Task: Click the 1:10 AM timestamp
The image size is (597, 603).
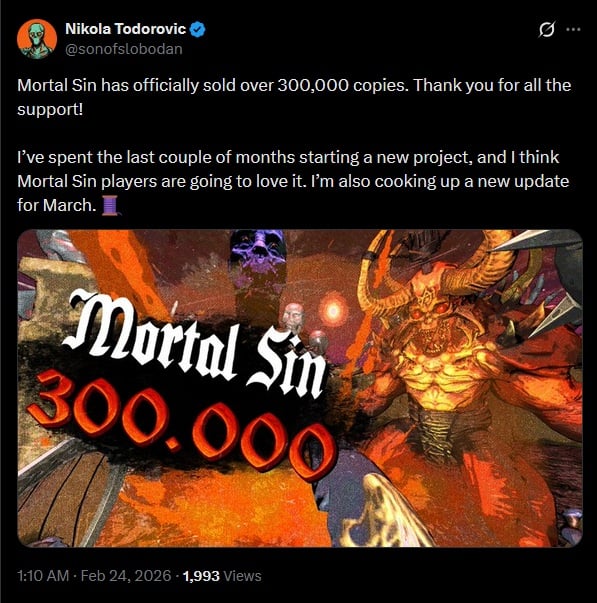Action: click(43, 576)
